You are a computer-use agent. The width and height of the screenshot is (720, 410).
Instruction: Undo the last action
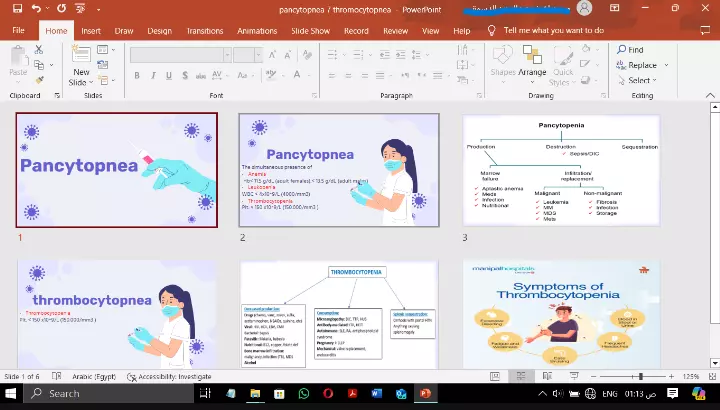point(36,8)
